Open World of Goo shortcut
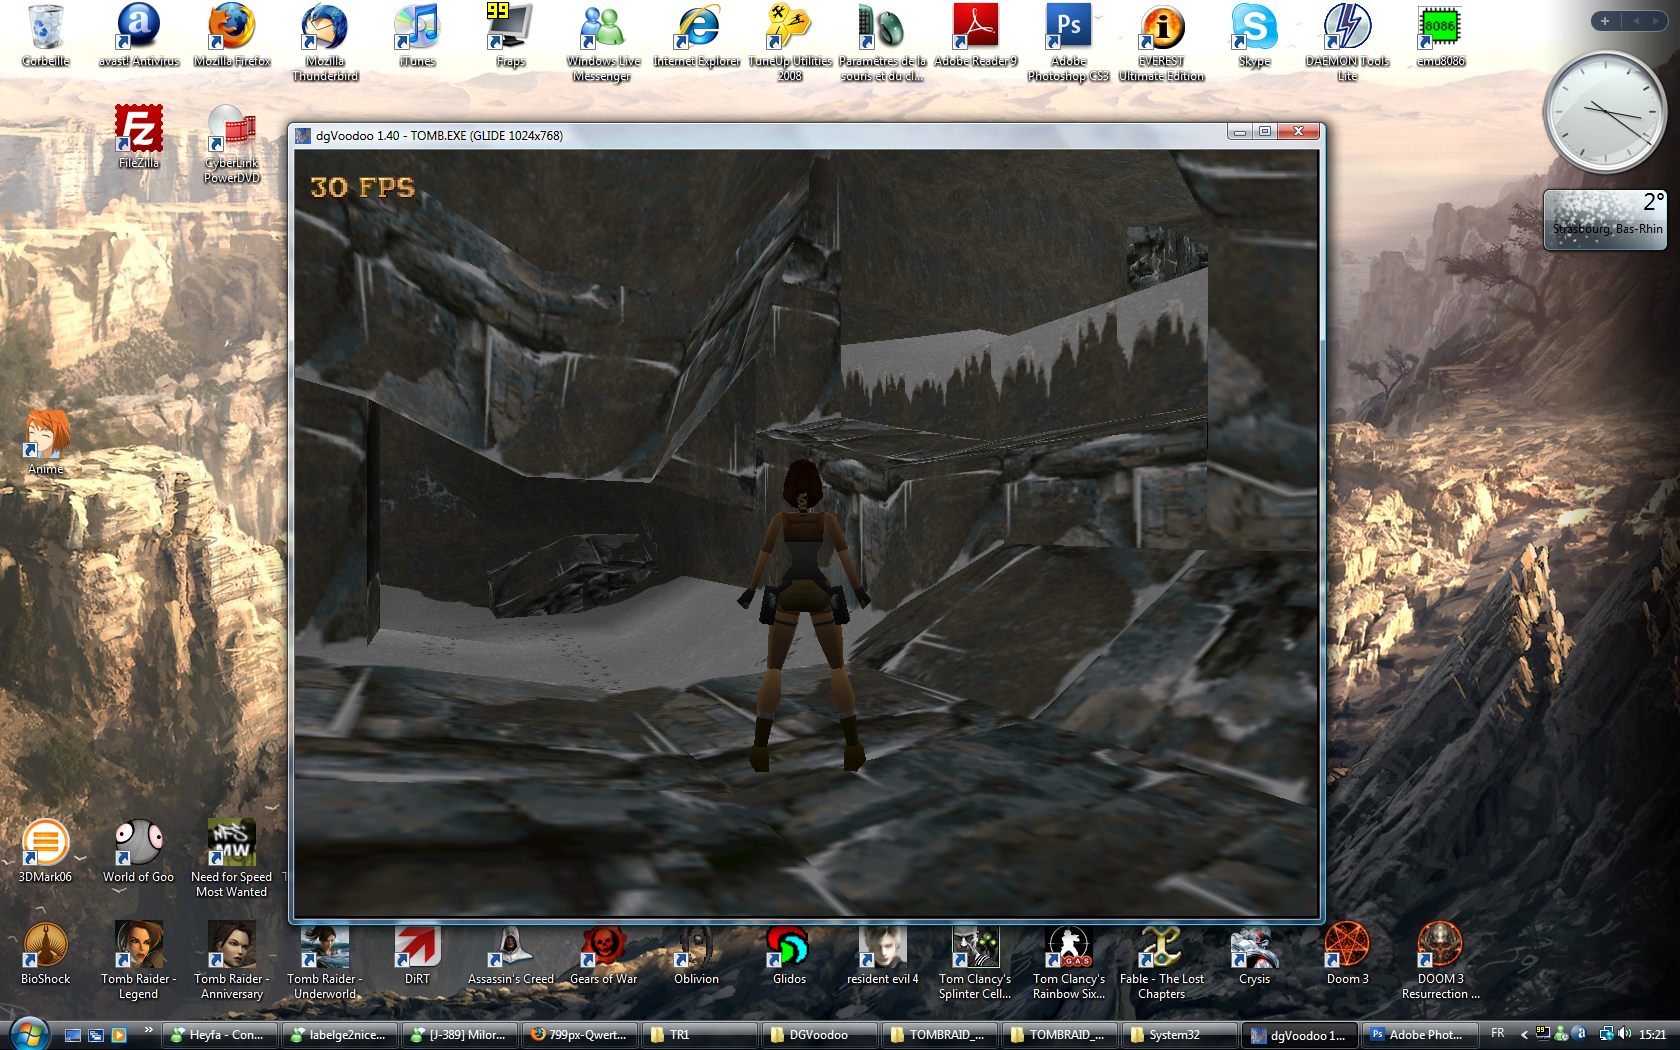 click(x=139, y=851)
